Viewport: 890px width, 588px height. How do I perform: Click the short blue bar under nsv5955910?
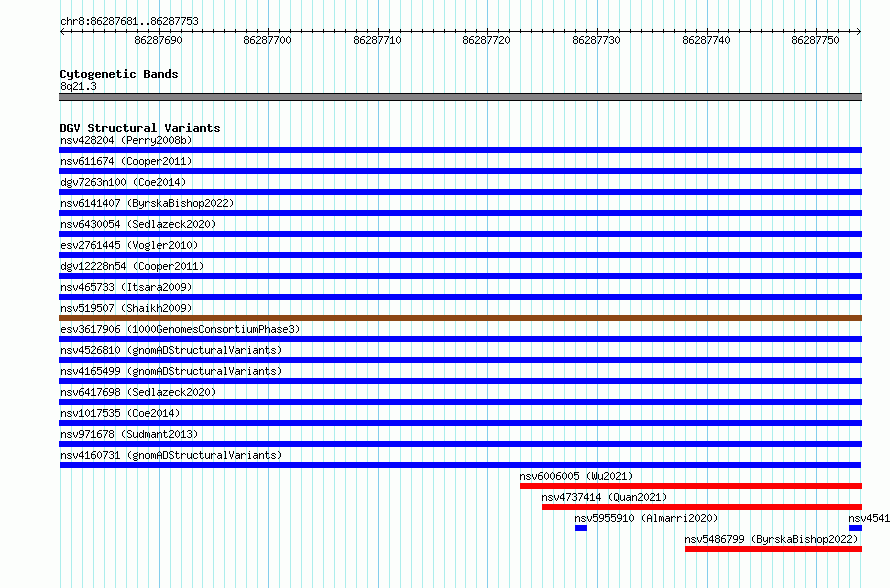[x=581, y=528]
